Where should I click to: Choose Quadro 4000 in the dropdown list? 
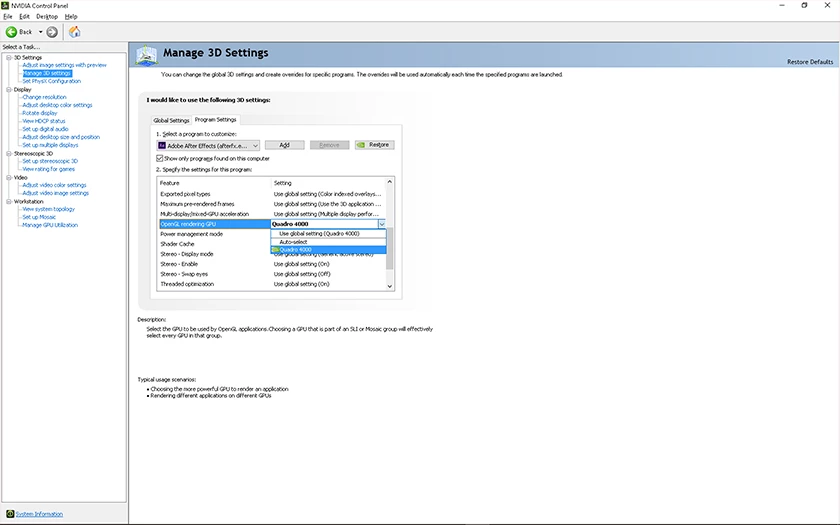(x=328, y=250)
